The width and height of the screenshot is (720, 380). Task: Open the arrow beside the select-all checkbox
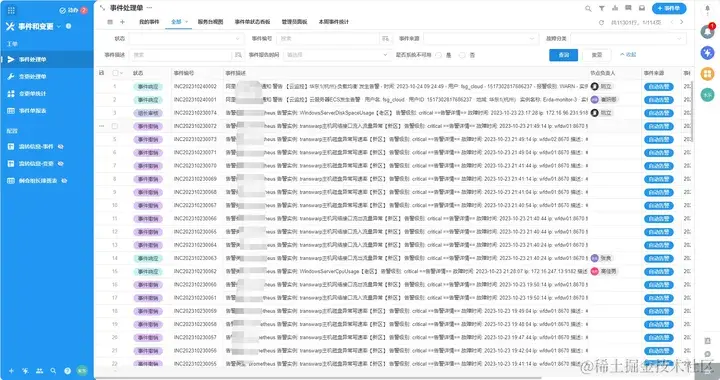coord(122,73)
